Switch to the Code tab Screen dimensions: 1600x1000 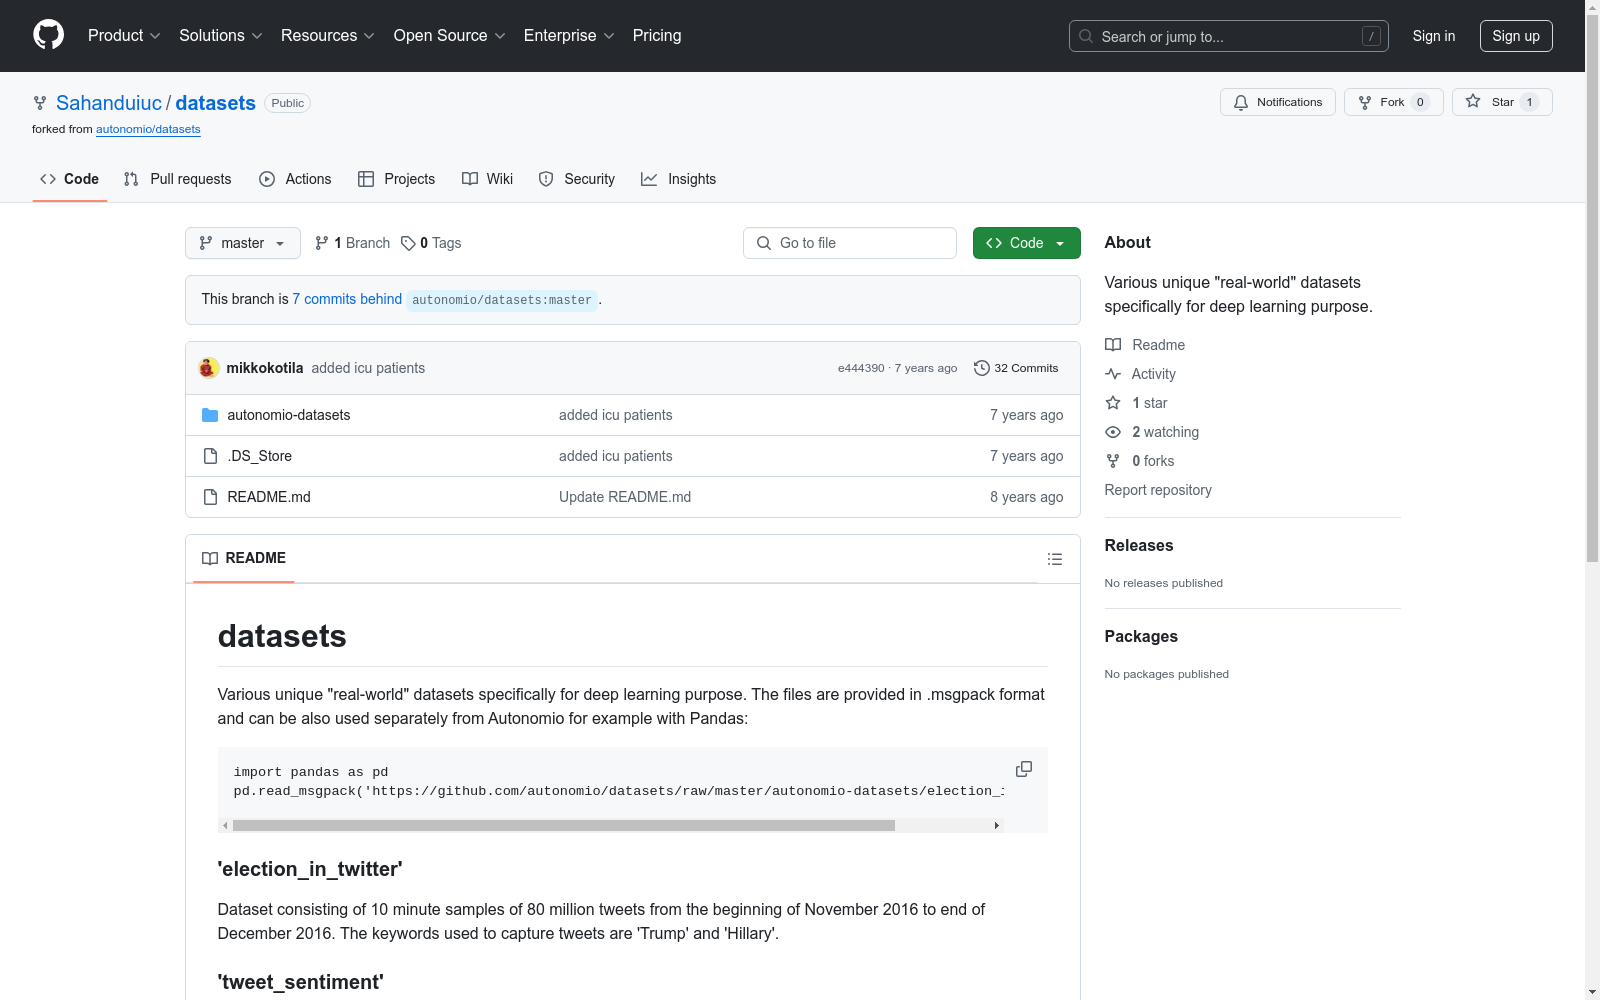click(x=70, y=179)
